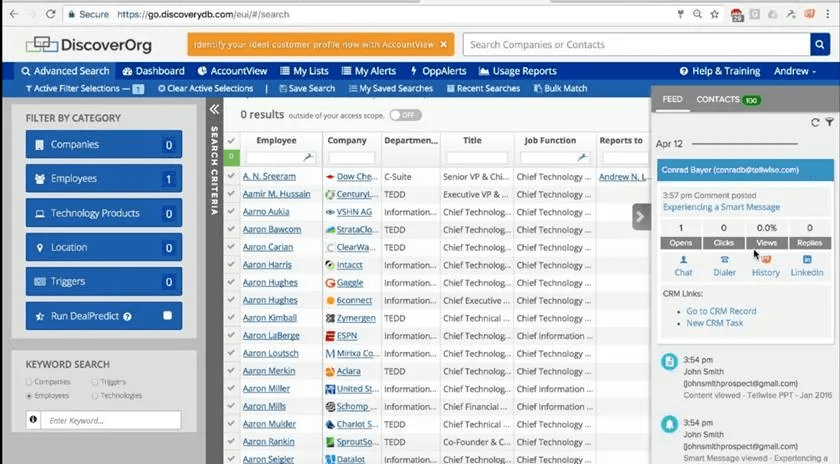Viewport: 840px width, 464px height.
Task: Check the Run DealPredict checkbox
Action: [168, 316]
